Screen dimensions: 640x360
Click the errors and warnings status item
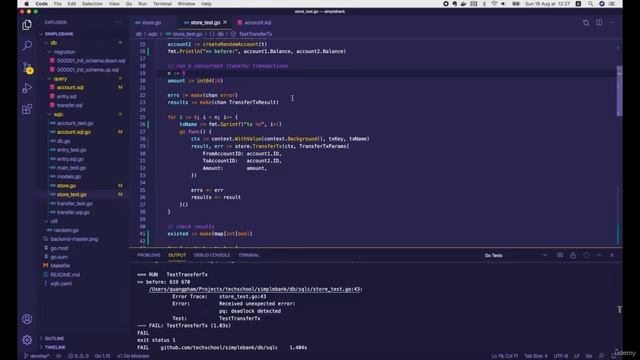point(78,356)
